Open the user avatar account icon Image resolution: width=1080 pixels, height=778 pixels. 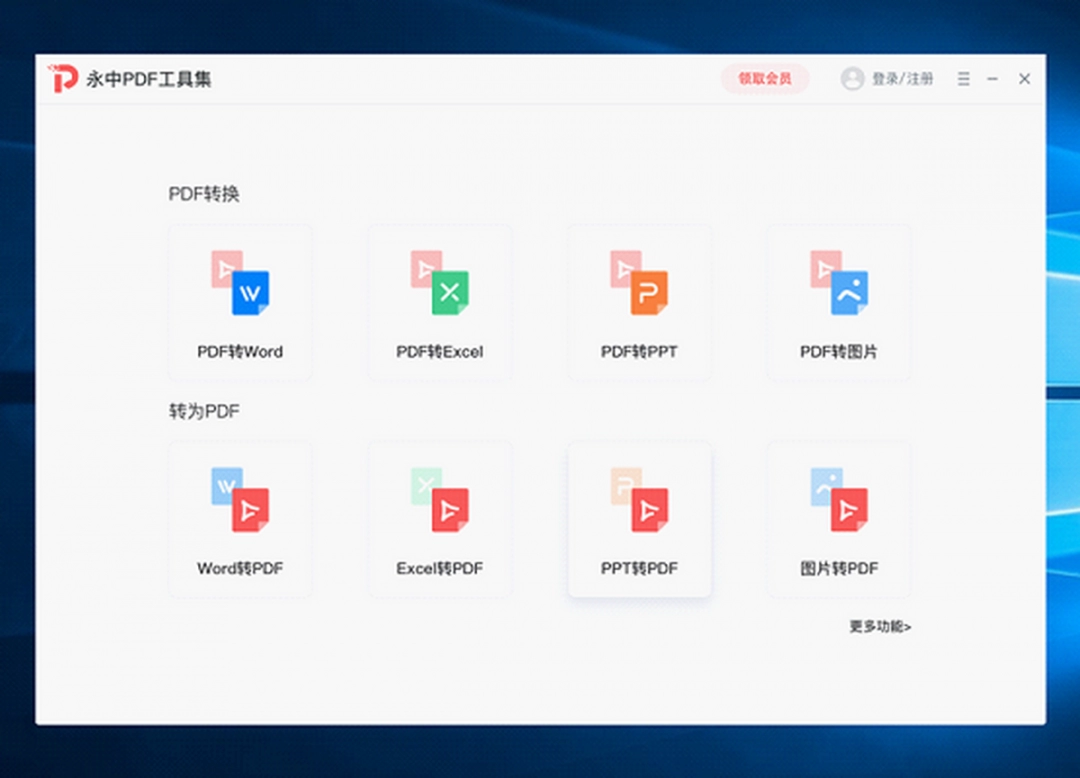(851, 79)
